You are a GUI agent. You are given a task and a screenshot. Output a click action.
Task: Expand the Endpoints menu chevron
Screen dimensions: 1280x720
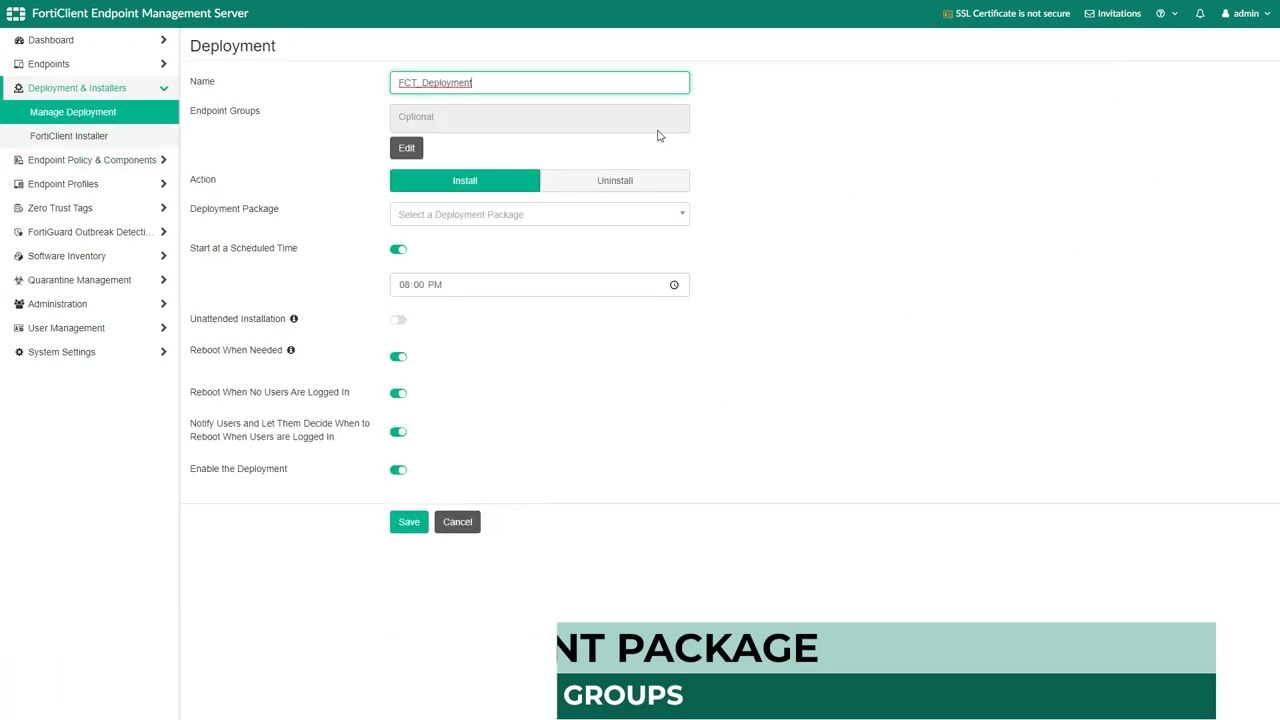coord(163,64)
